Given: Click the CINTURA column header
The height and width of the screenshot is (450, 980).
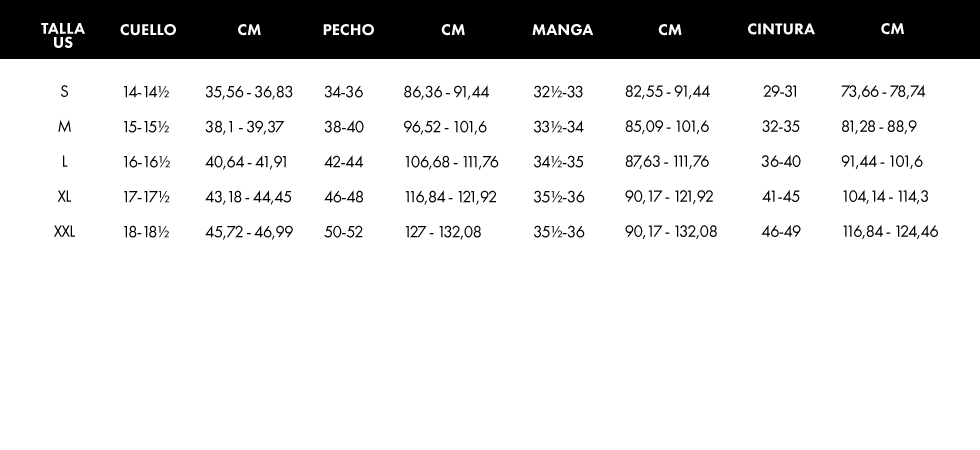Looking at the screenshot, I should (x=781, y=29).
